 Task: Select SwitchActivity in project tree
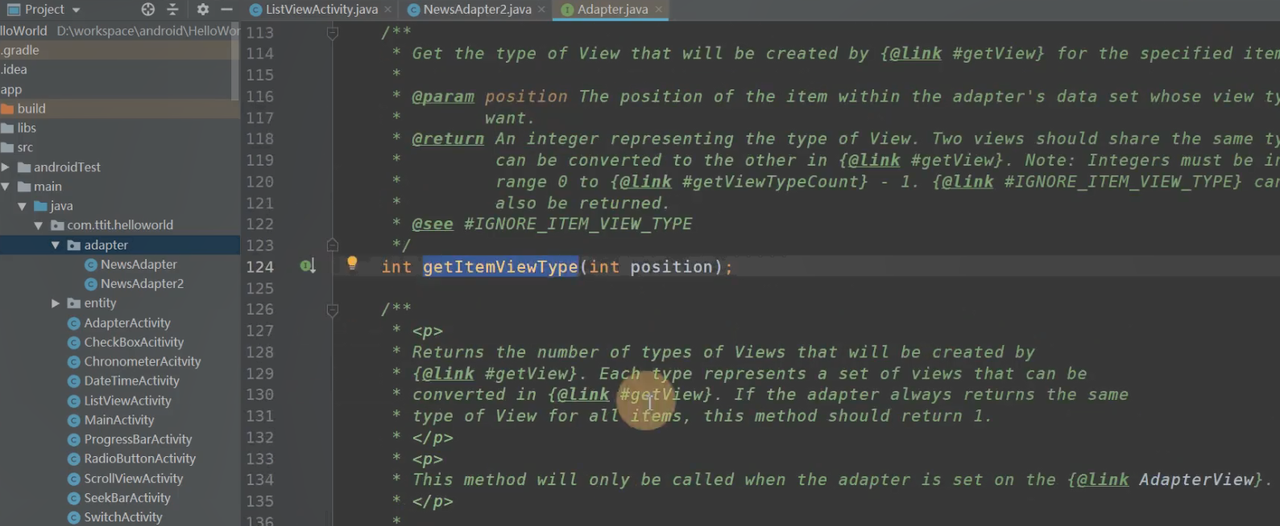[123, 518]
